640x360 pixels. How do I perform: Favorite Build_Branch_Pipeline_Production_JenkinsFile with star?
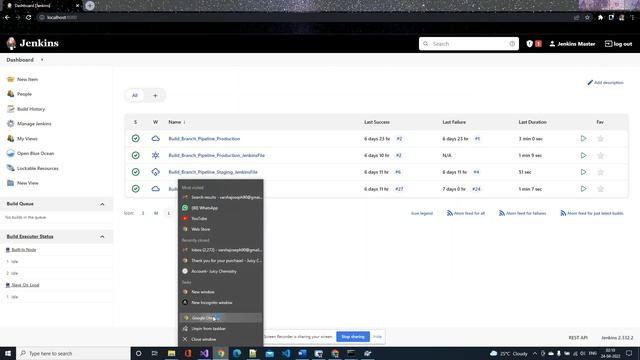click(600, 155)
